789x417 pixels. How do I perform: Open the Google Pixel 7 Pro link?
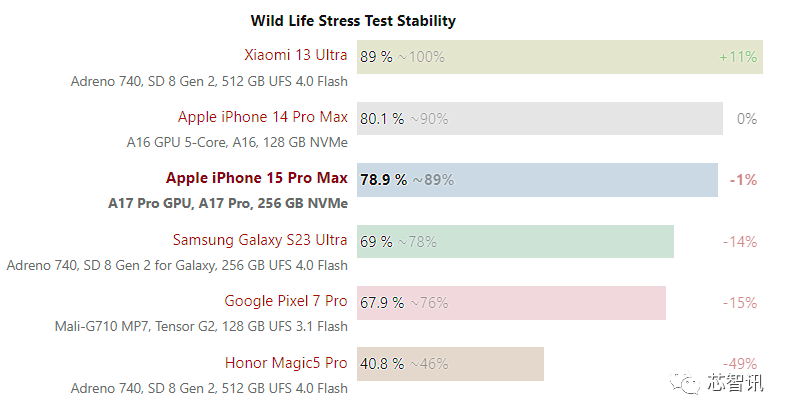tap(286, 301)
